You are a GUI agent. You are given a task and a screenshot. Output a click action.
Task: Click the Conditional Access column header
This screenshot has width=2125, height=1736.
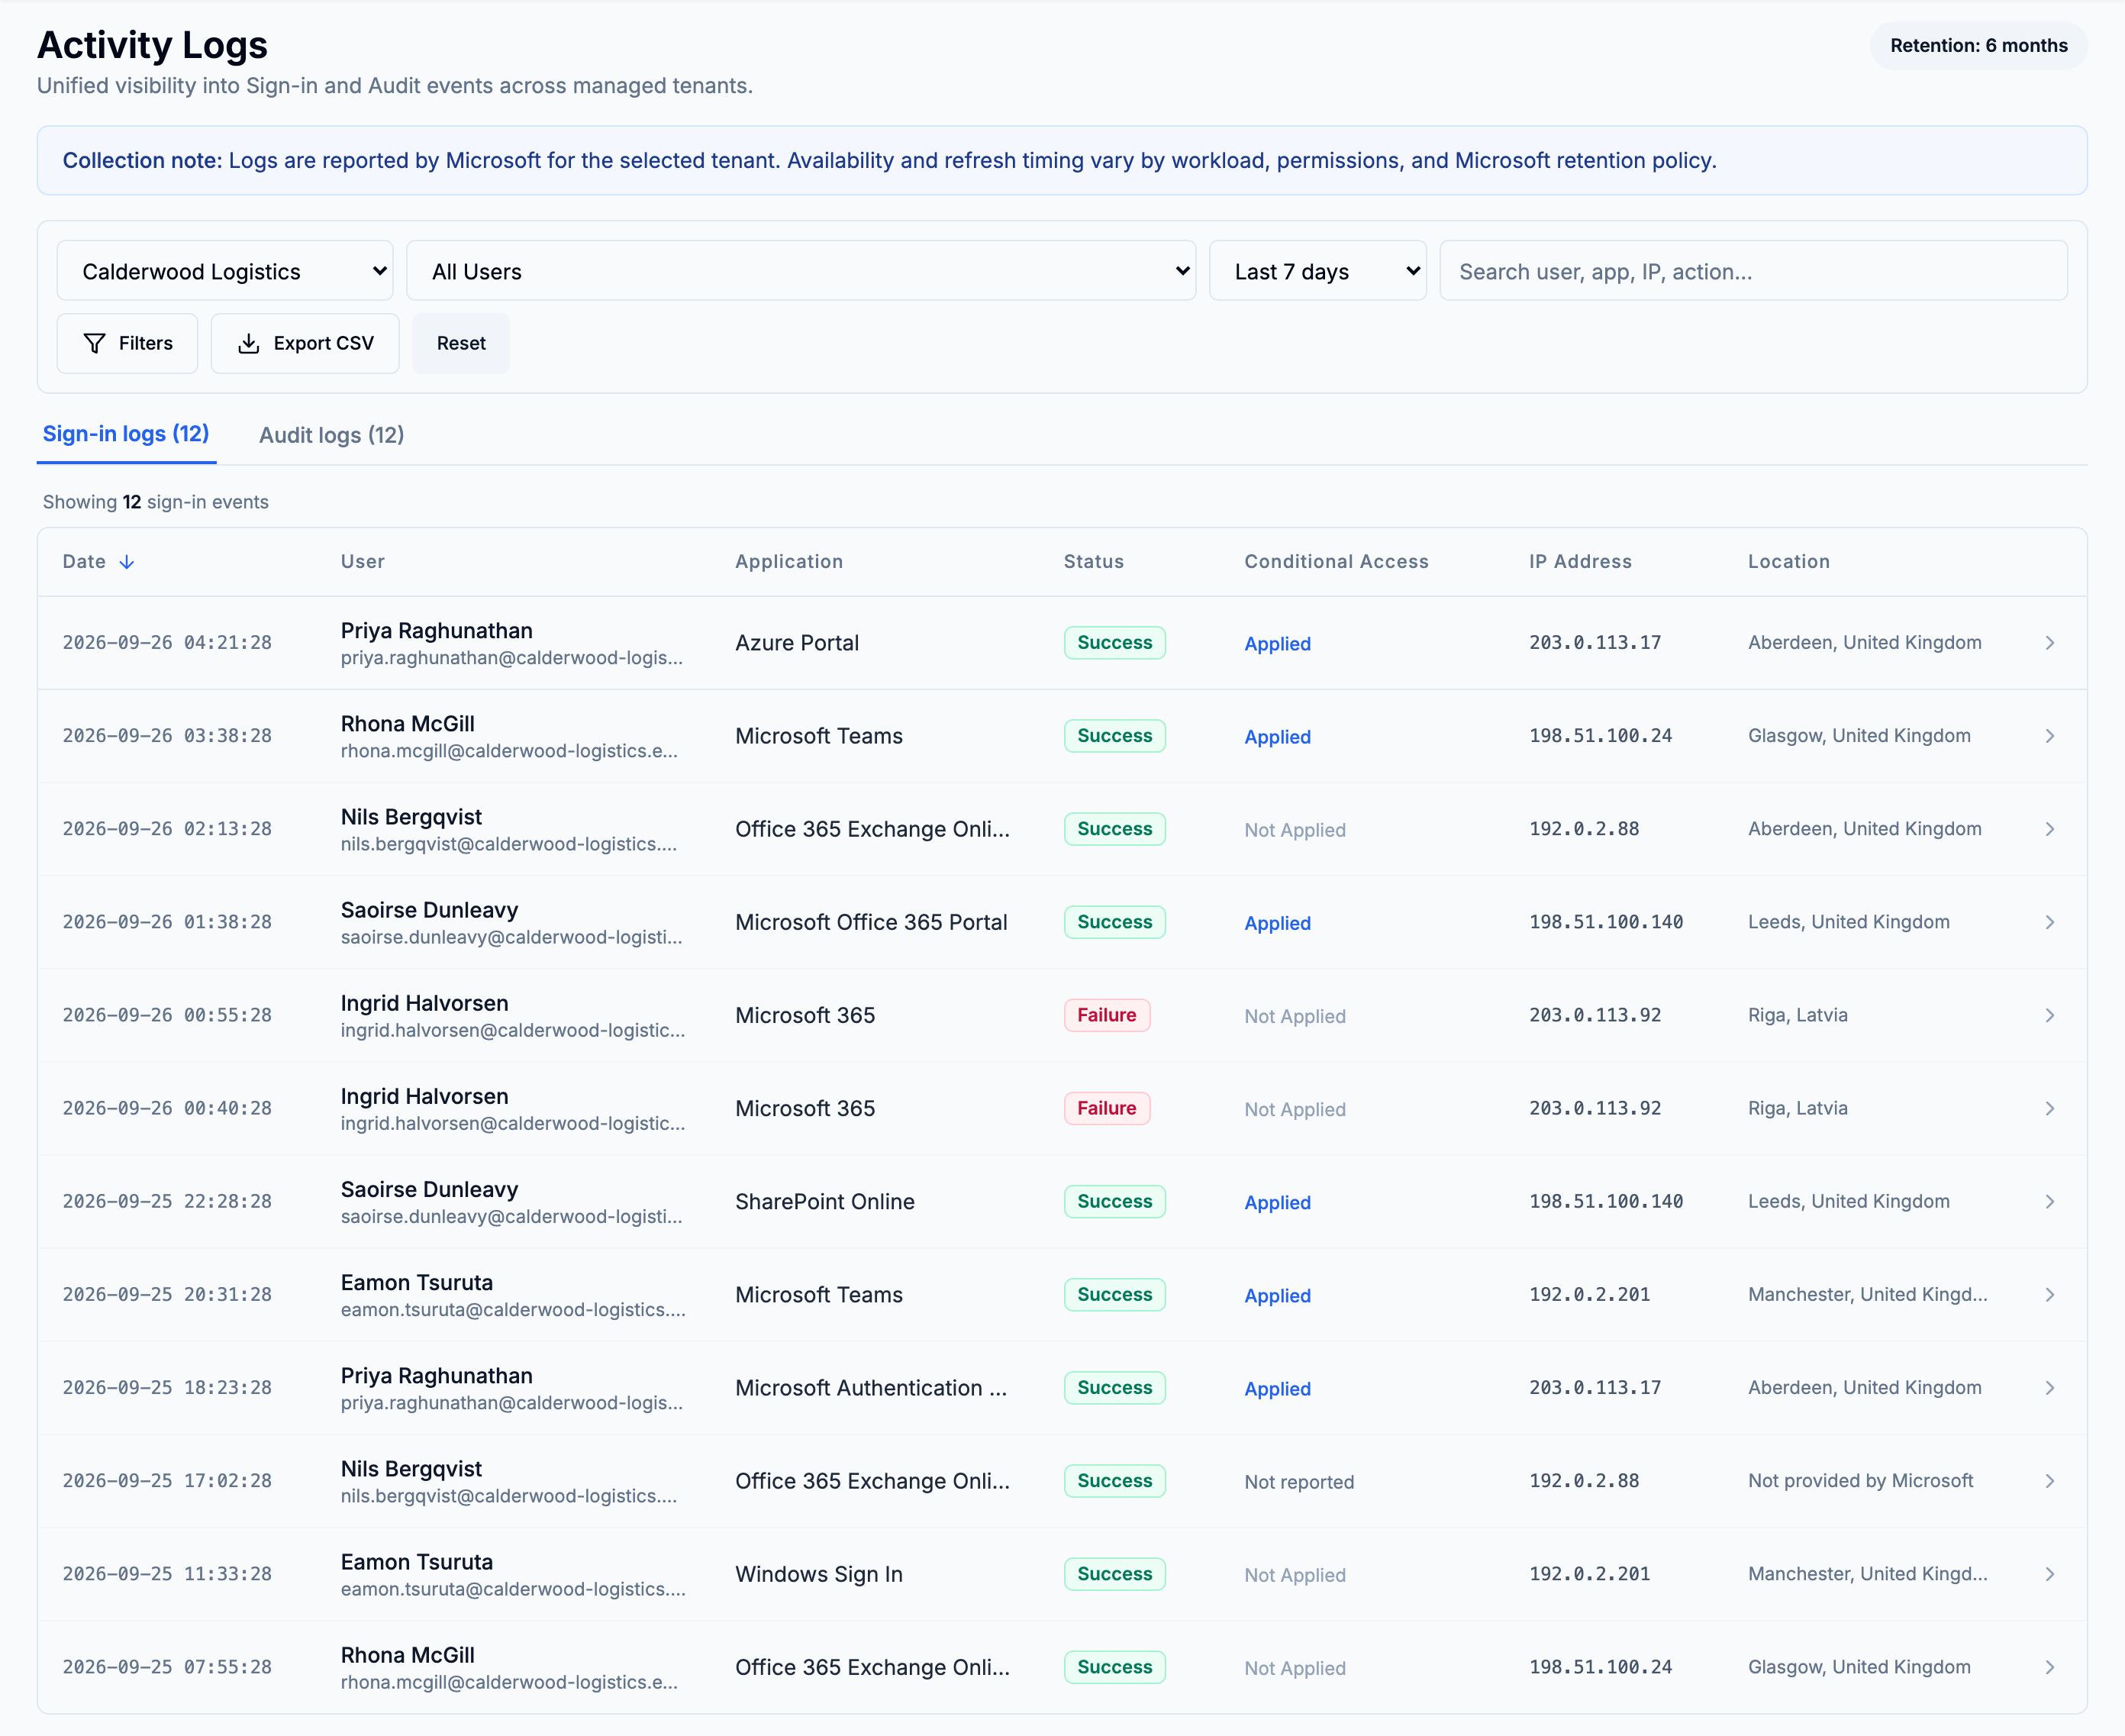point(1336,562)
